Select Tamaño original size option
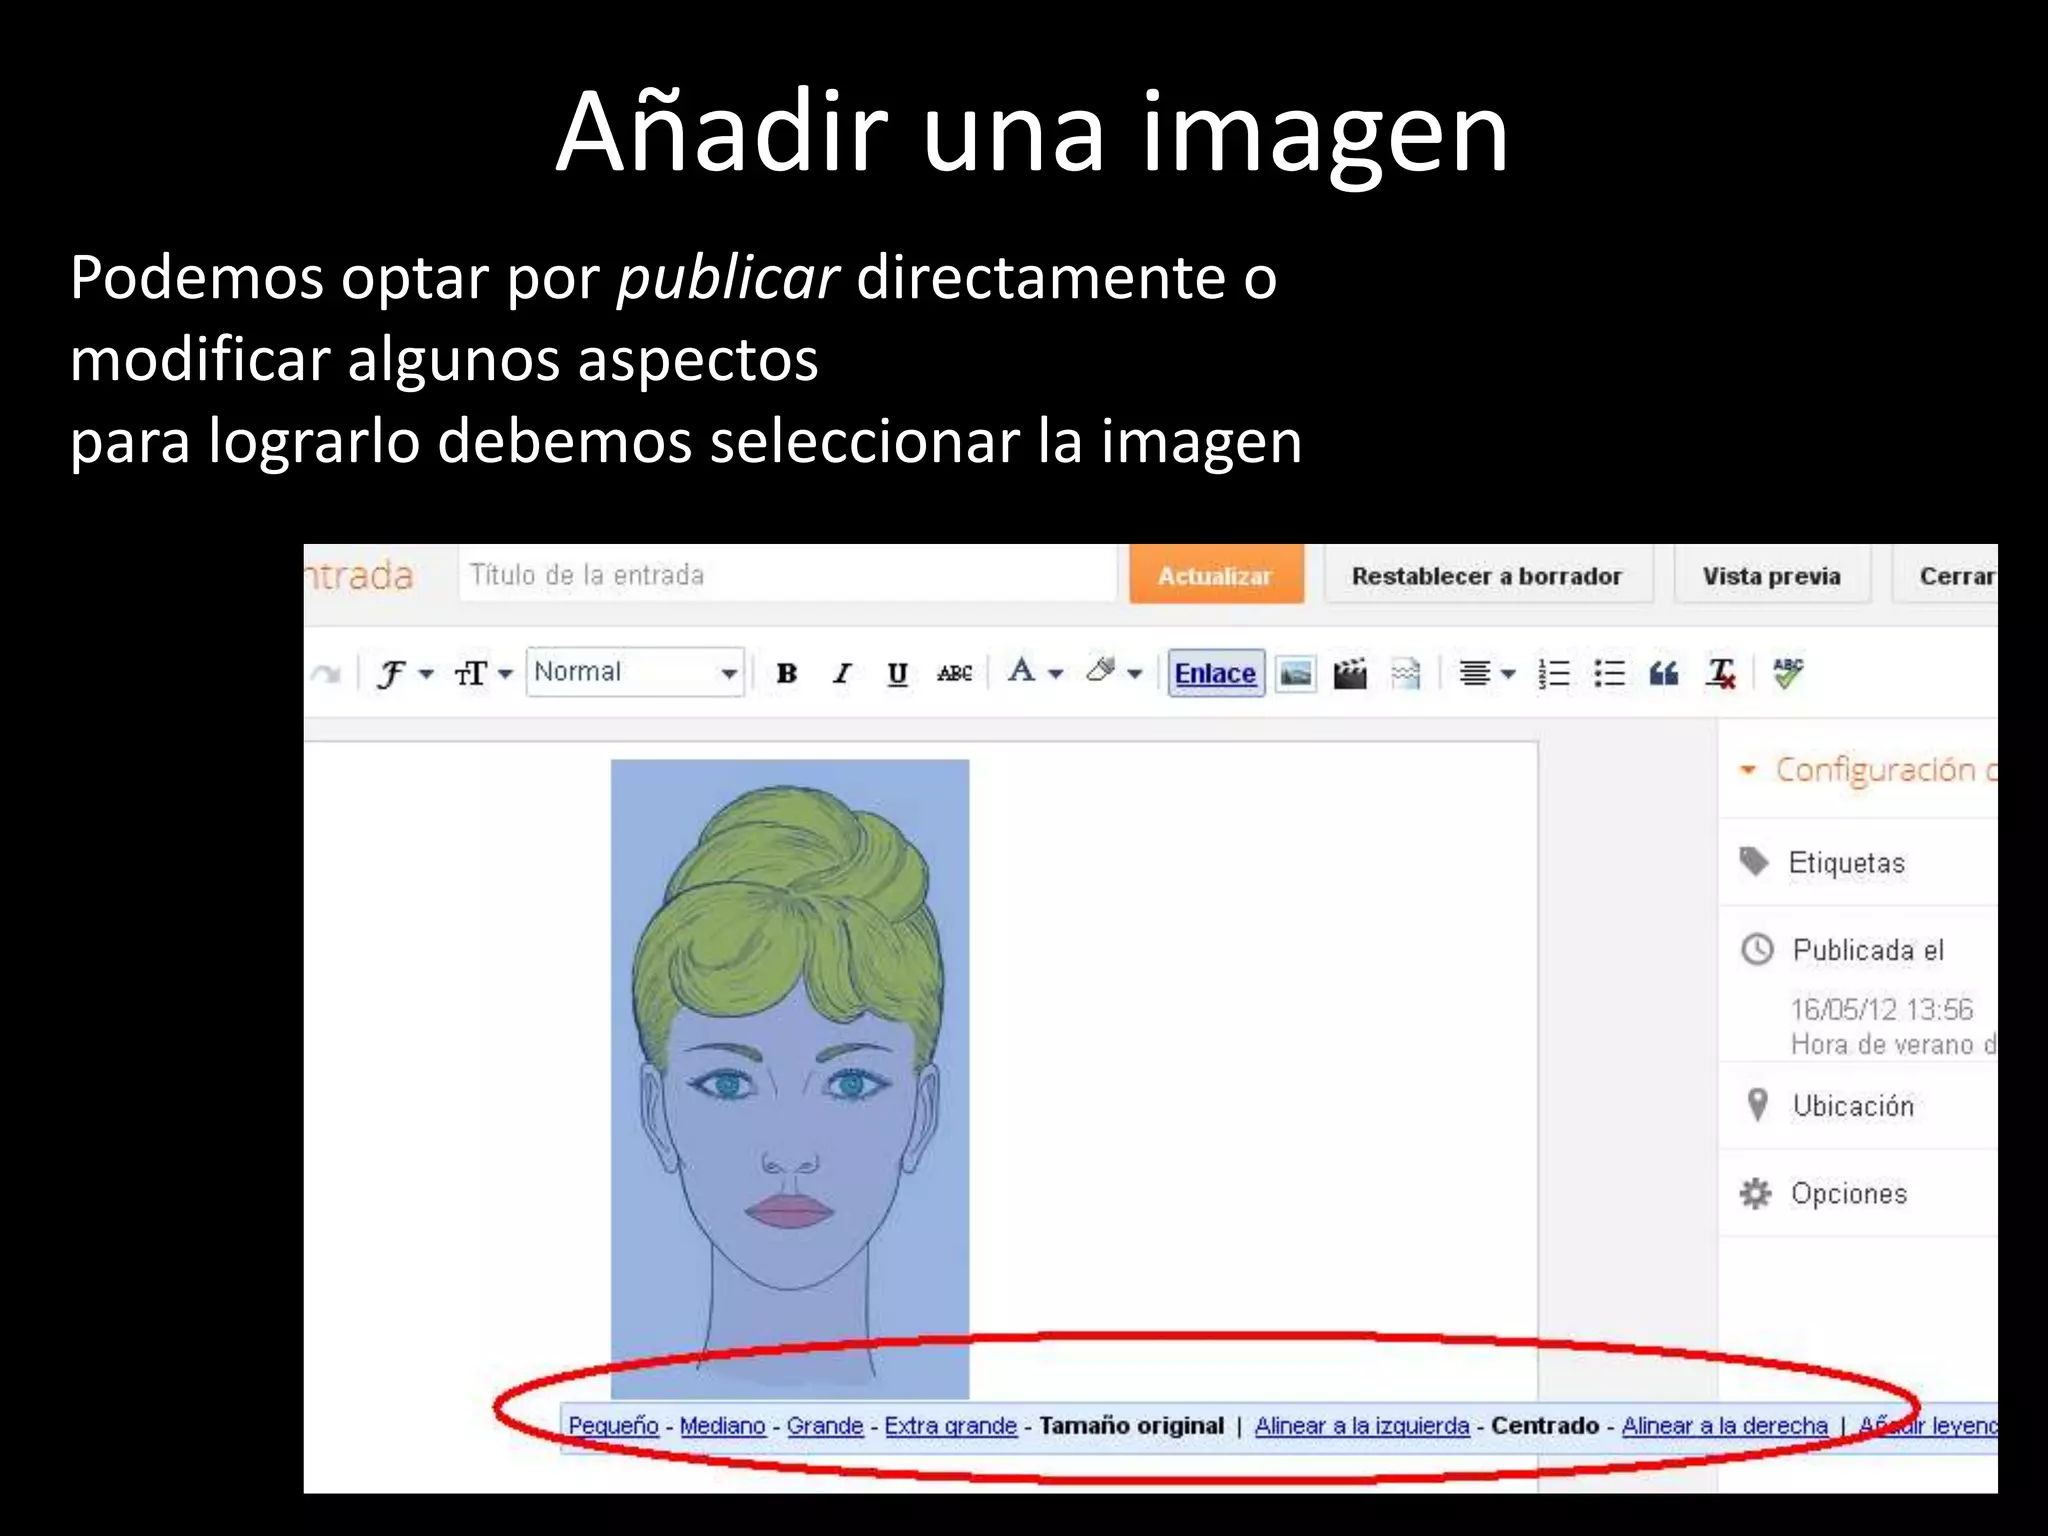This screenshot has width=2048, height=1536. point(1132,1426)
